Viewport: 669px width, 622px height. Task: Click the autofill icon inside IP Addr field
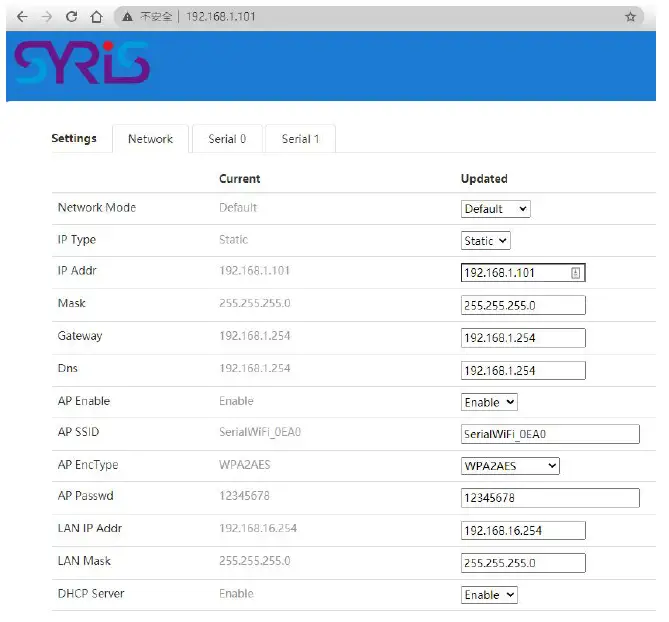(x=575, y=273)
